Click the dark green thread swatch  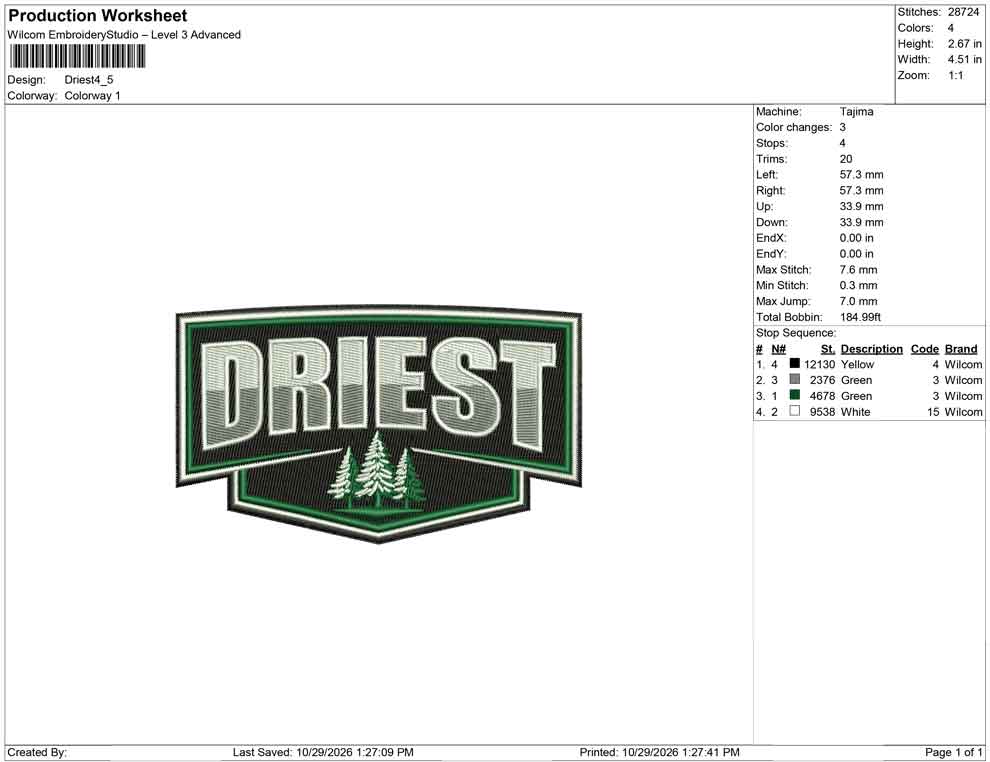pos(795,395)
